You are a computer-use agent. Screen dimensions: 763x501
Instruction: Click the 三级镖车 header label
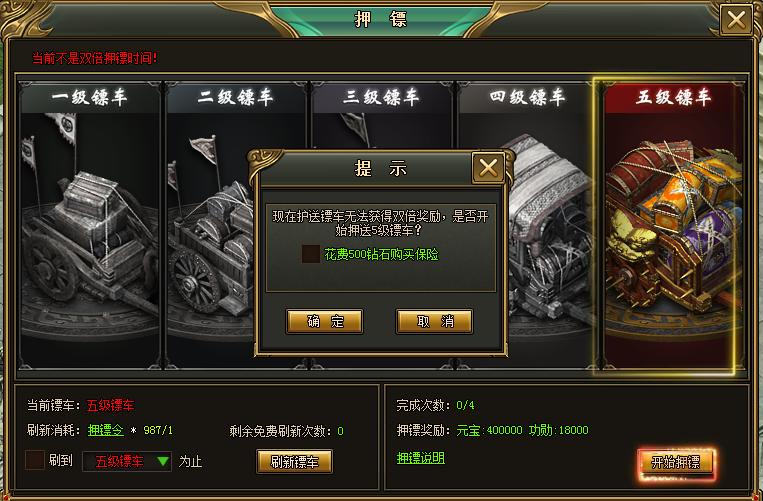coord(381,97)
